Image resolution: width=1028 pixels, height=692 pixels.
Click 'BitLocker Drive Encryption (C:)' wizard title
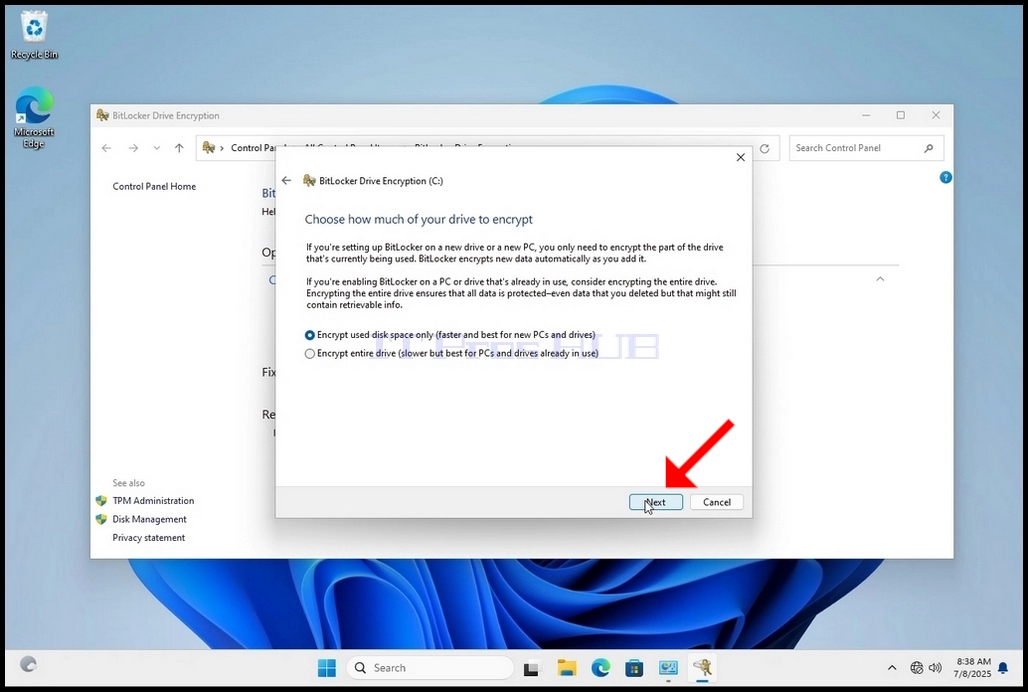pyautogui.click(x=381, y=181)
